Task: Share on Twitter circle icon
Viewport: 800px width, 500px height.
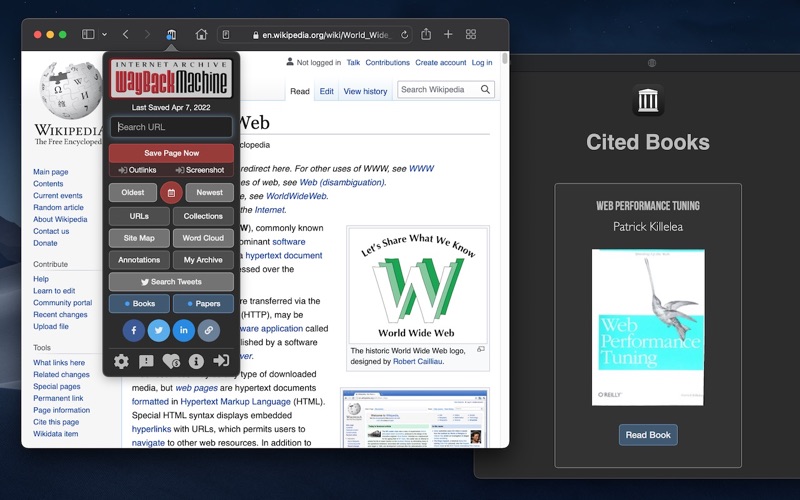Action: (x=159, y=330)
